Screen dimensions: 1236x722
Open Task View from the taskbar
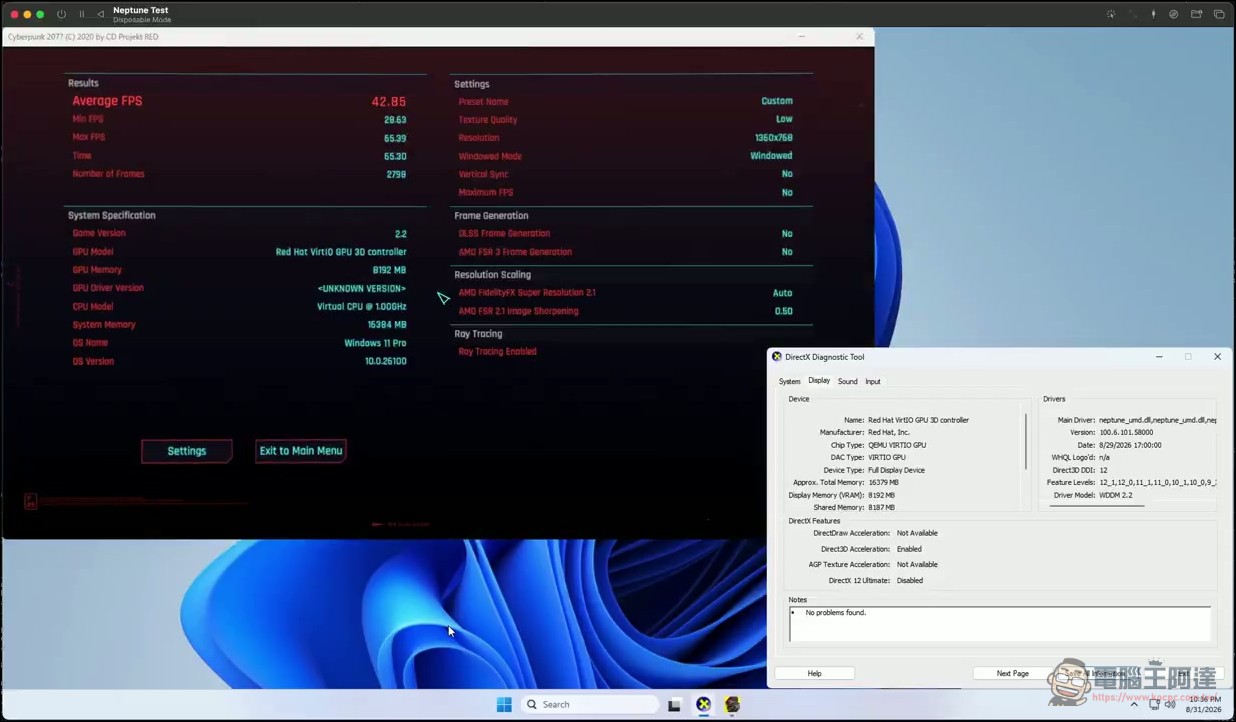(674, 705)
